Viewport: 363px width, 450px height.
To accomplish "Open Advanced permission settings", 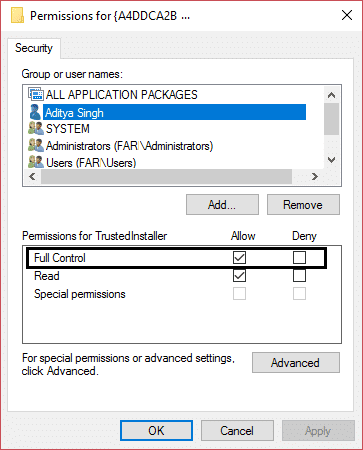I will (x=296, y=363).
